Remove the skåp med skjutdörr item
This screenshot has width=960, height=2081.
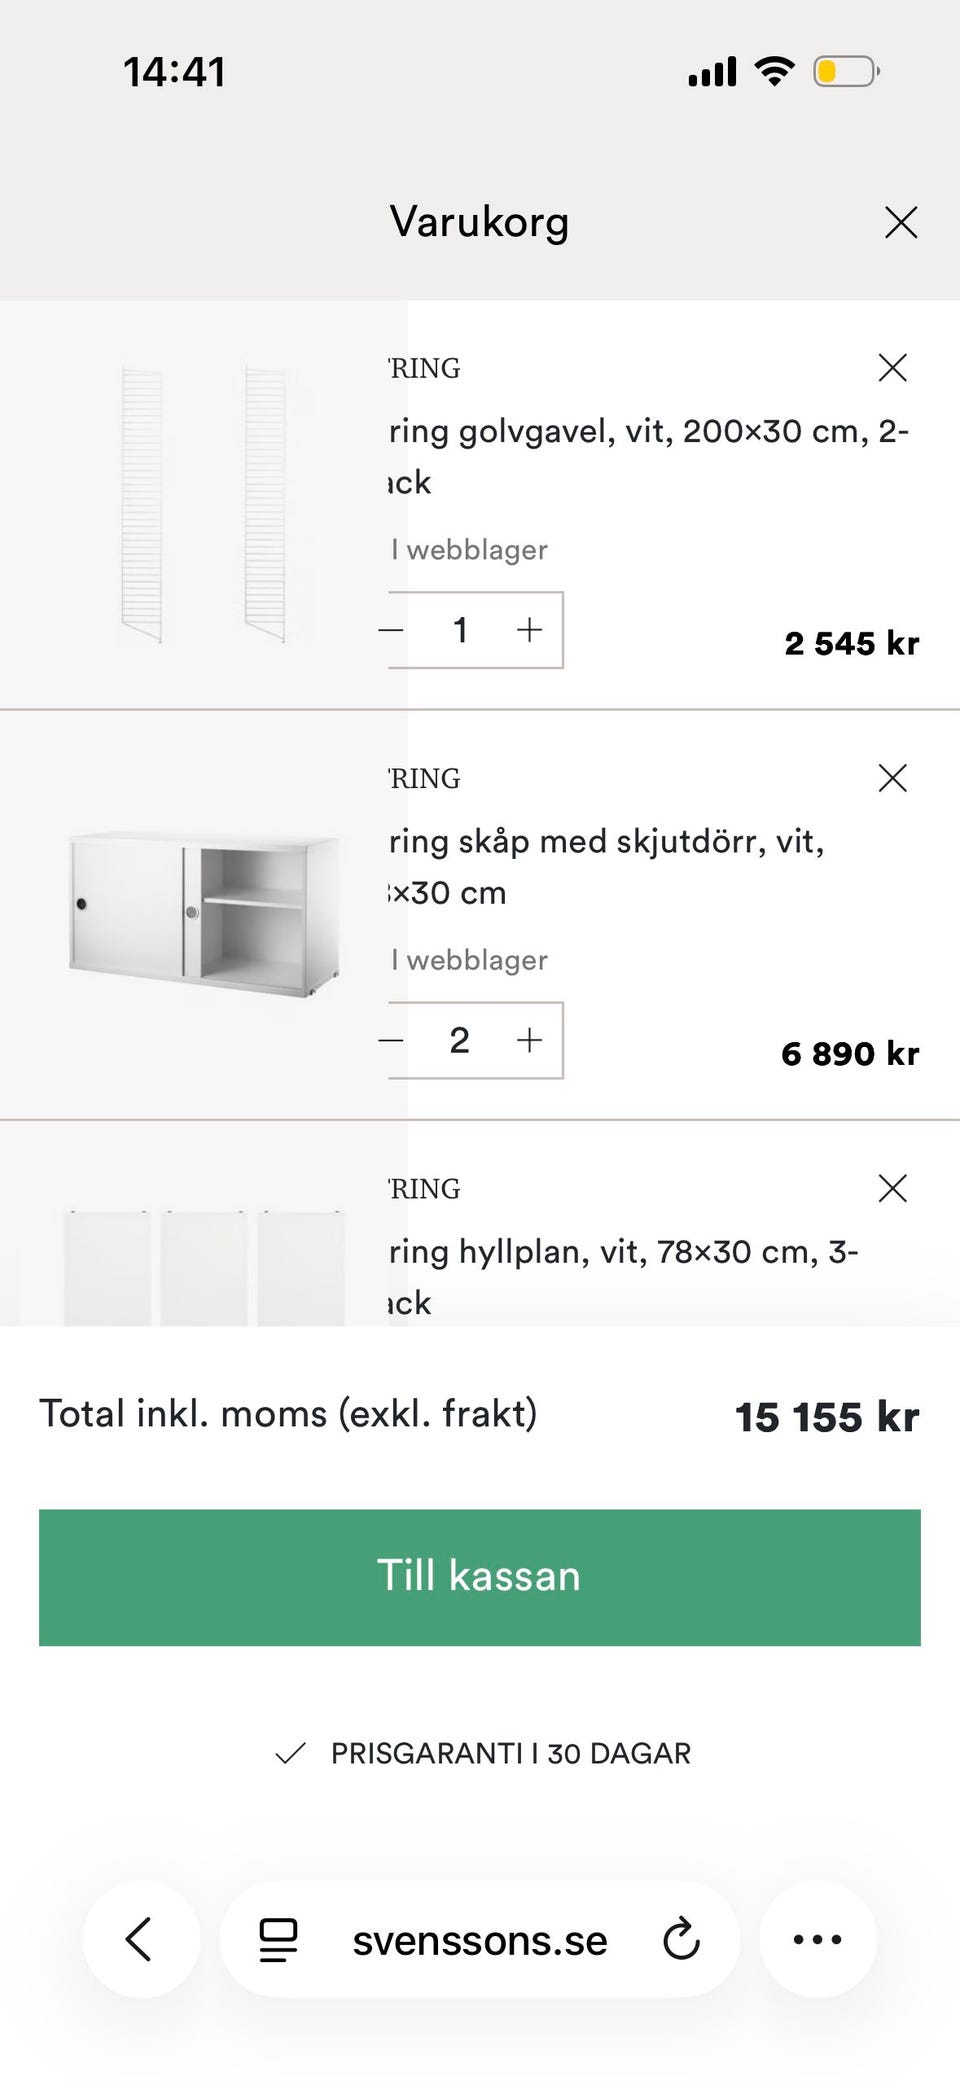click(x=892, y=778)
